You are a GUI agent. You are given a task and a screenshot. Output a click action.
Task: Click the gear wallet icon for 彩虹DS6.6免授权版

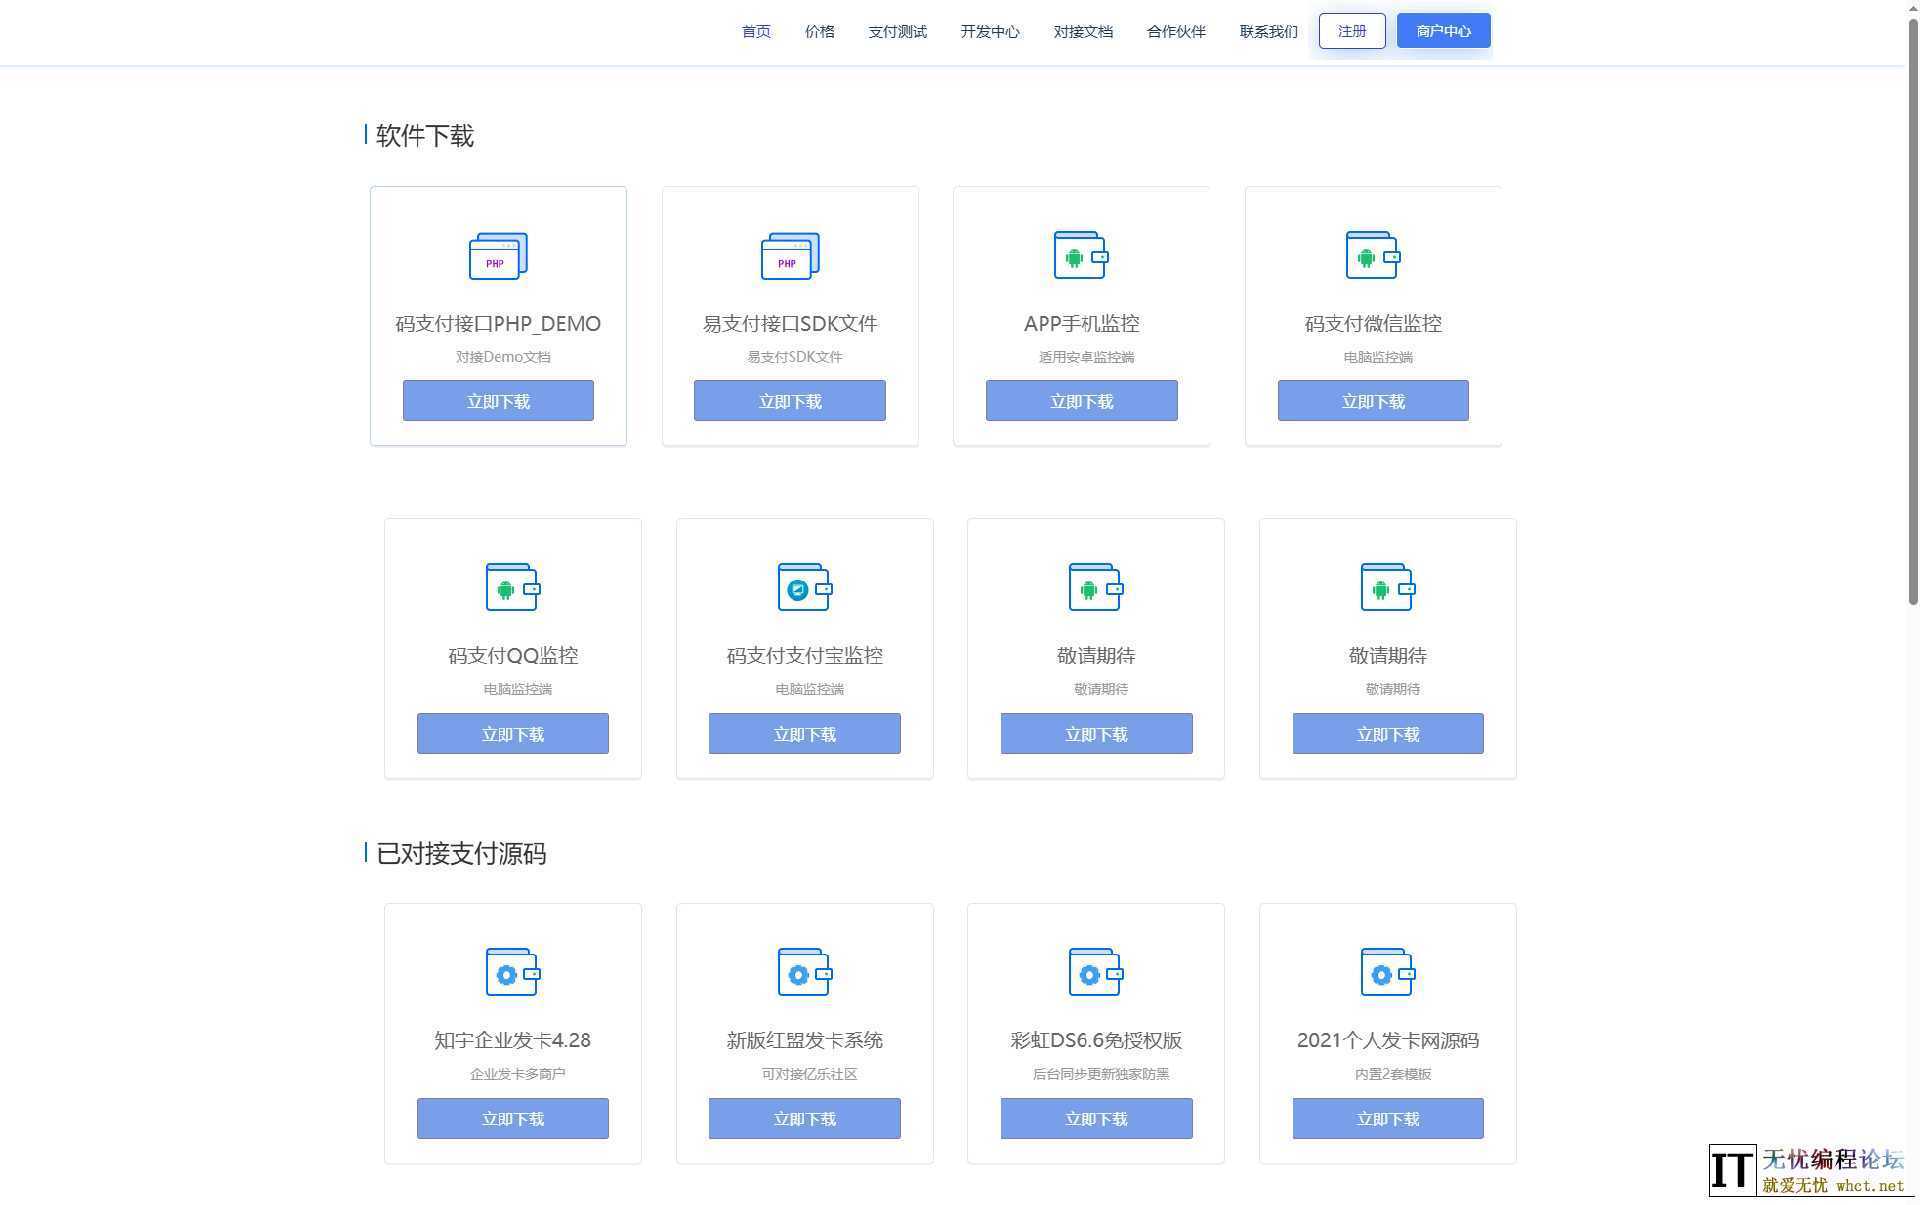tap(1096, 973)
